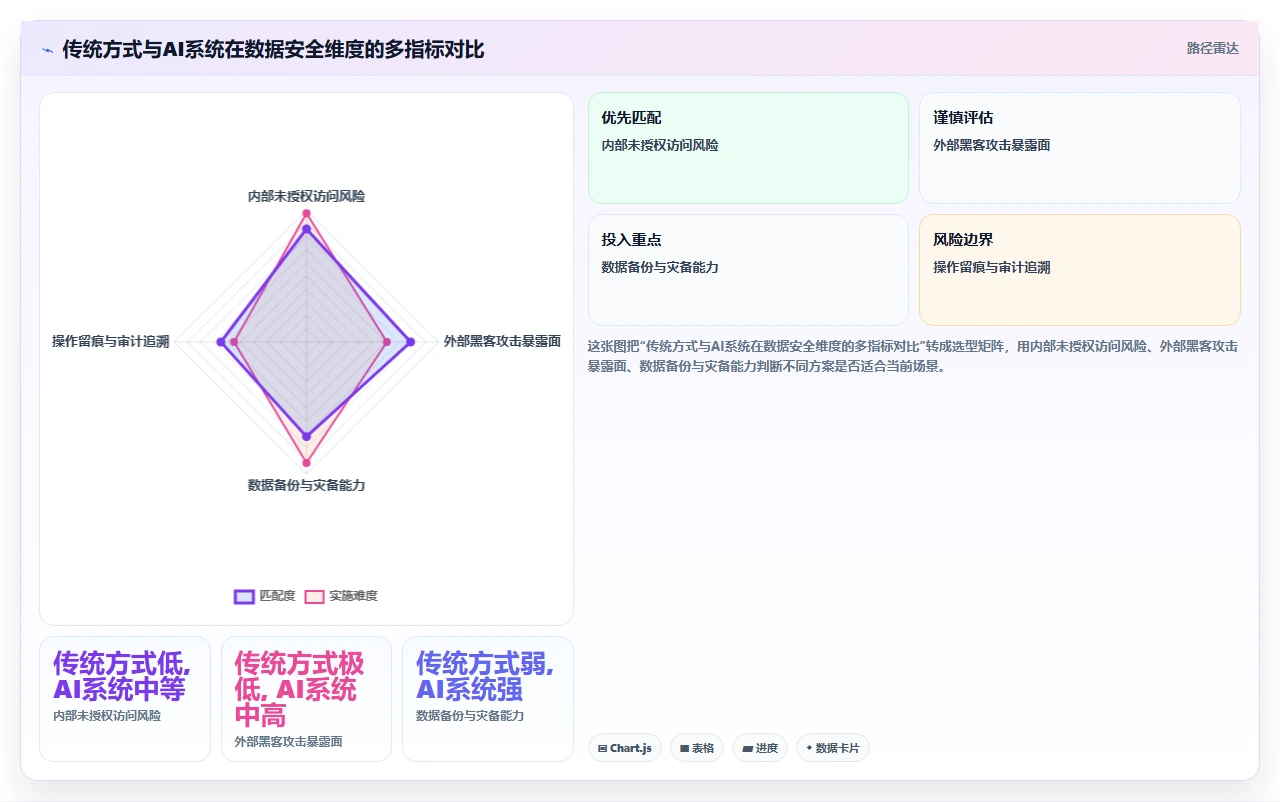Click the pink data point at the radar bottom
Screen dimensions: 1280x802
[307, 462]
